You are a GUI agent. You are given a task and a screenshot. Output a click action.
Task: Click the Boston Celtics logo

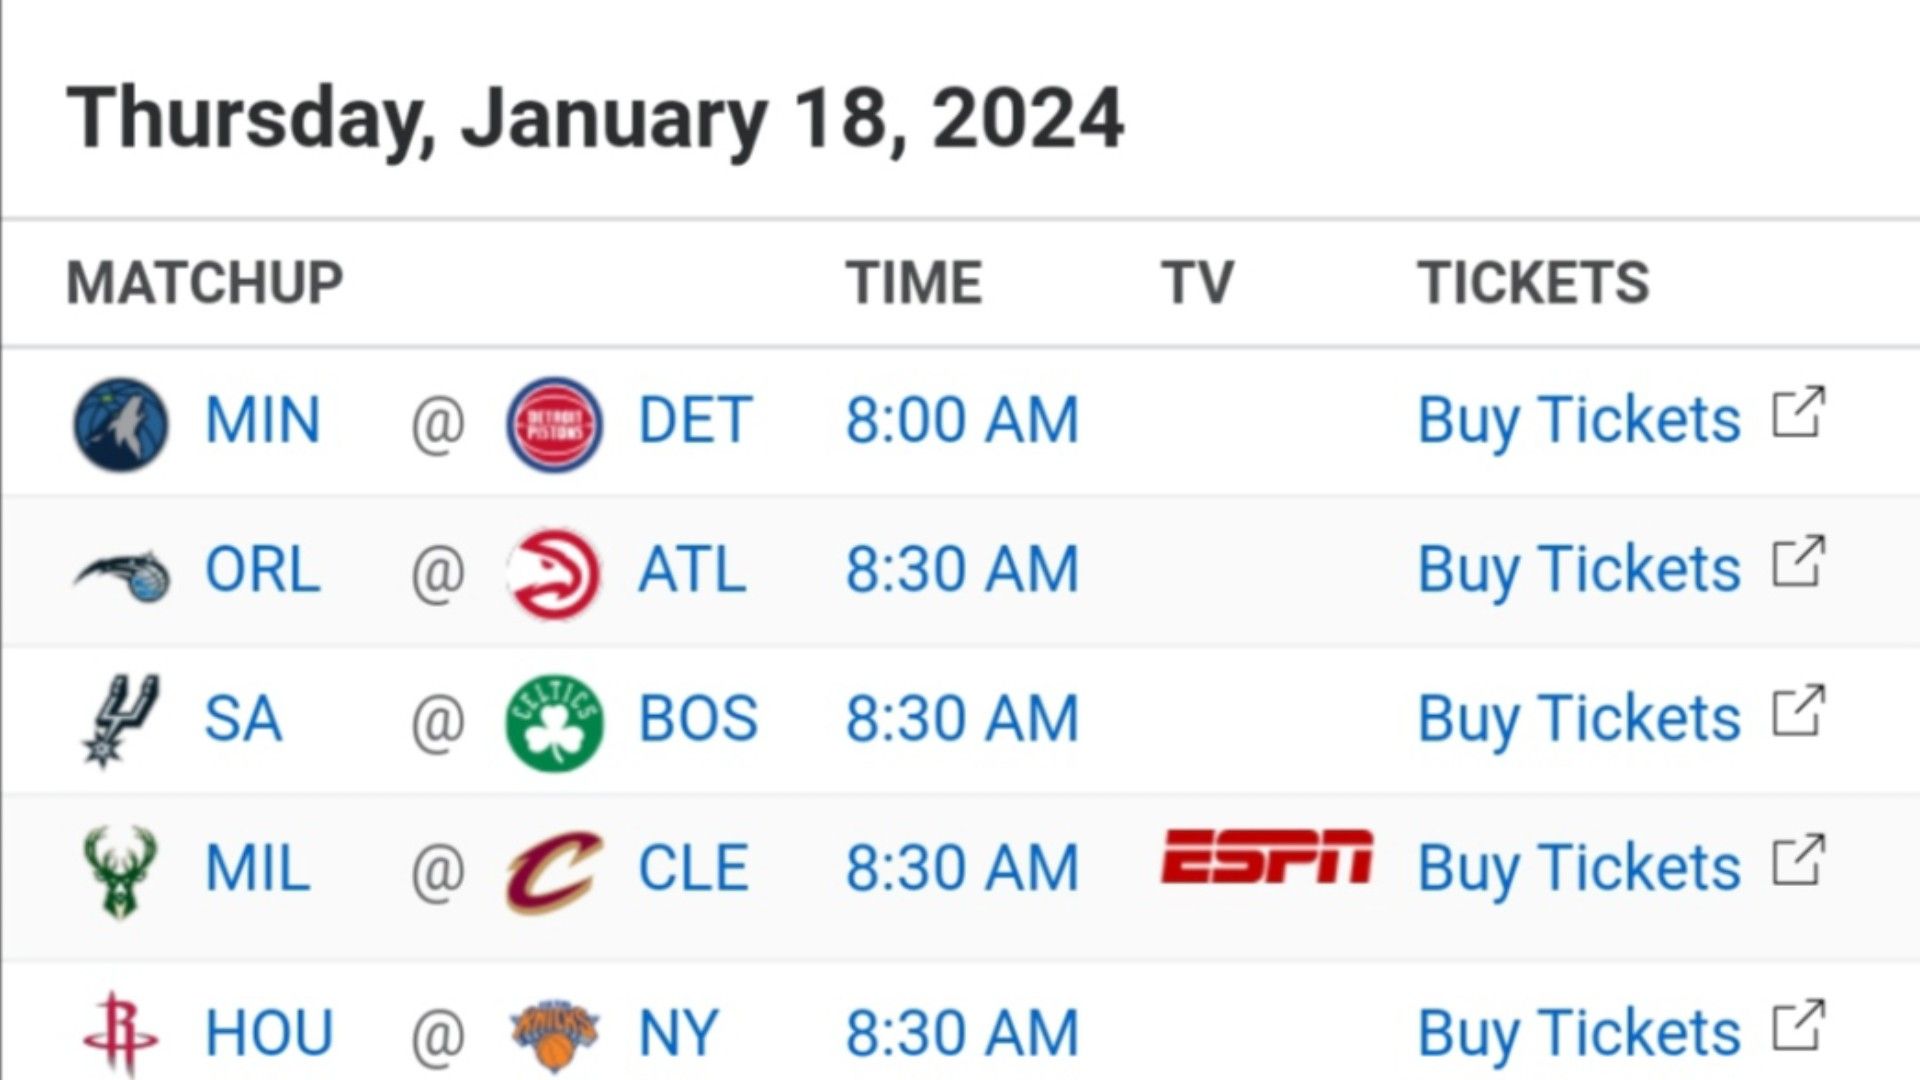(x=554, y=723)
